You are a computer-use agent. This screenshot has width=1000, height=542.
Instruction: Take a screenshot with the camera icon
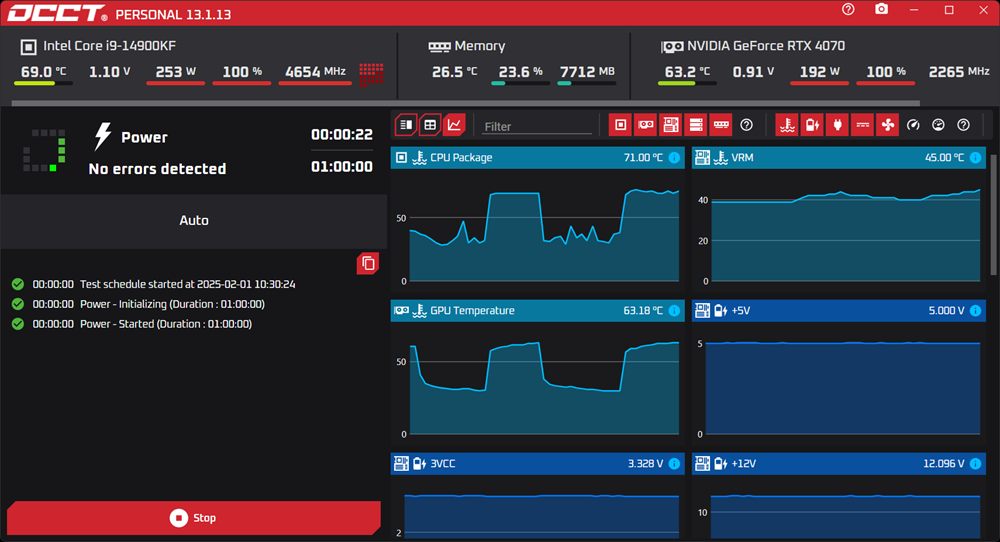(x=881, y=10)
